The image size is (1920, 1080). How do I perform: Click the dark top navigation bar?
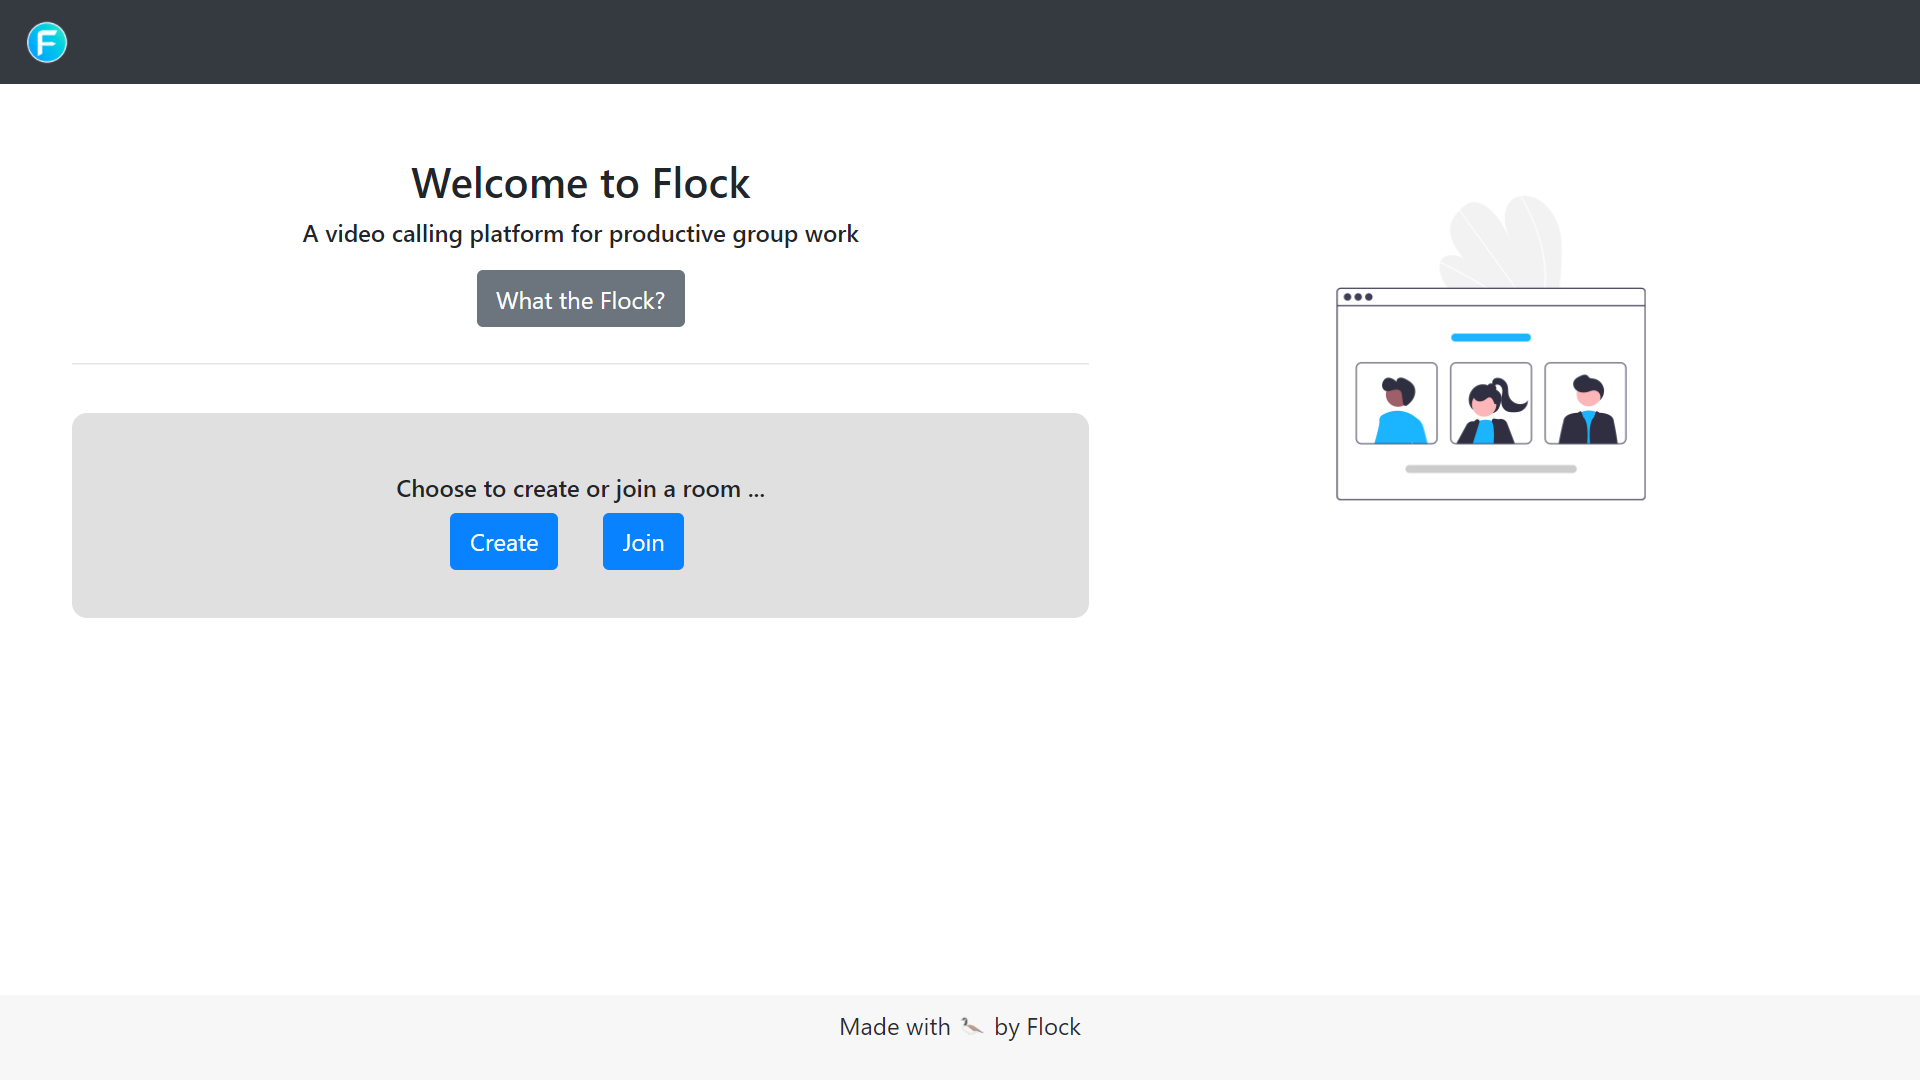click(960, 42)
